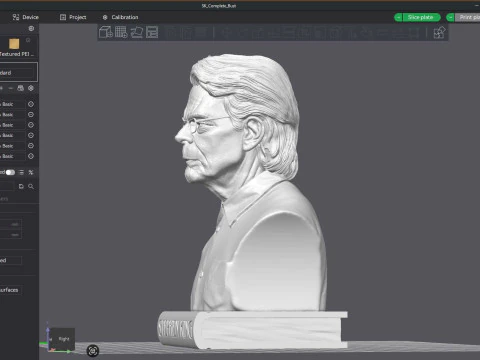Image resolution: width=480 pixels, height=360 pixels.
Task: Edit the third filament preset icon
Action: coord(31,125)
